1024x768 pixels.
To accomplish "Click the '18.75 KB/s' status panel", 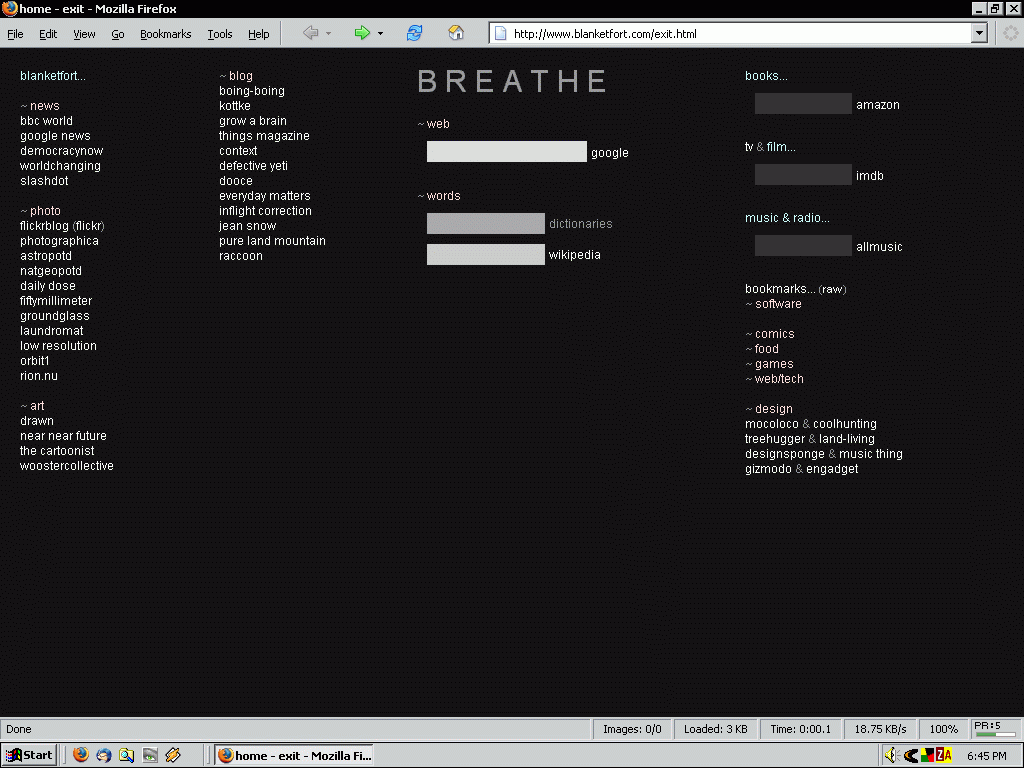I will click(x=880, y=729).
